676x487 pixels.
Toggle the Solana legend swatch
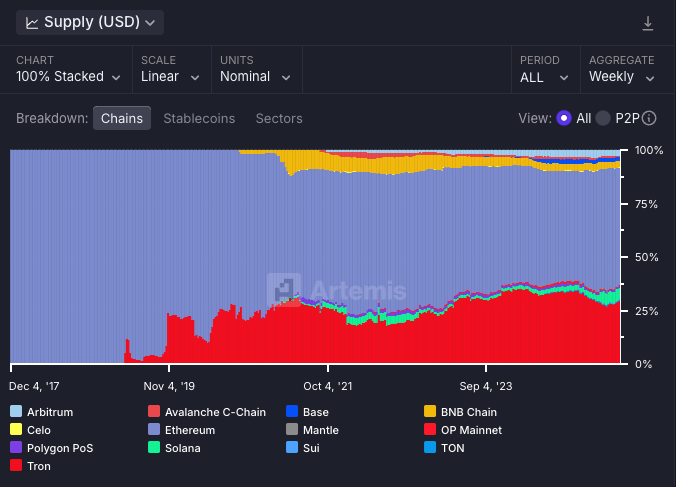154,447
